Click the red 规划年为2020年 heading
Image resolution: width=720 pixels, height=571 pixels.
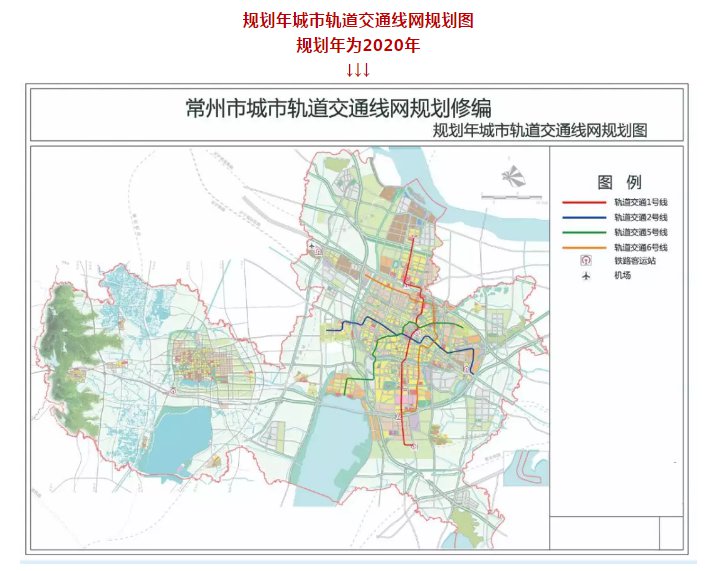[358, 45]
